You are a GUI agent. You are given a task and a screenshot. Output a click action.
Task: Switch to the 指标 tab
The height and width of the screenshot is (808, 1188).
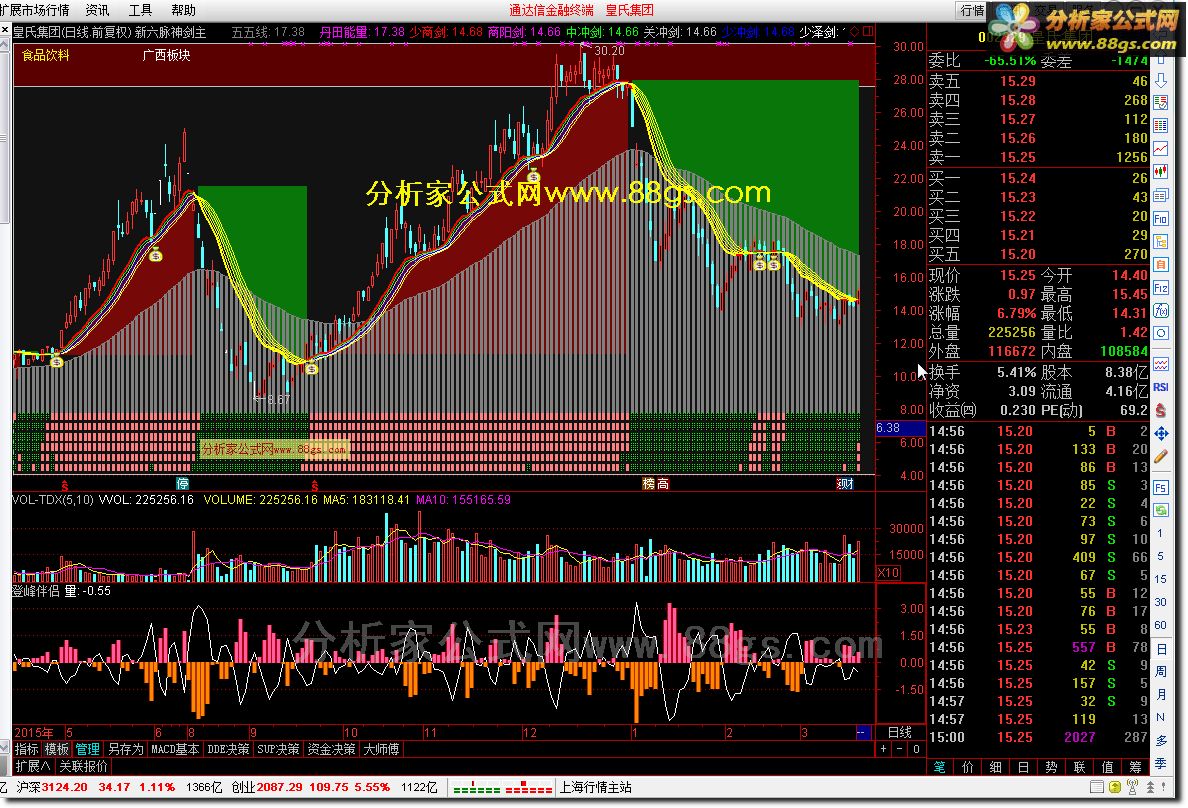tap(27, 750)
